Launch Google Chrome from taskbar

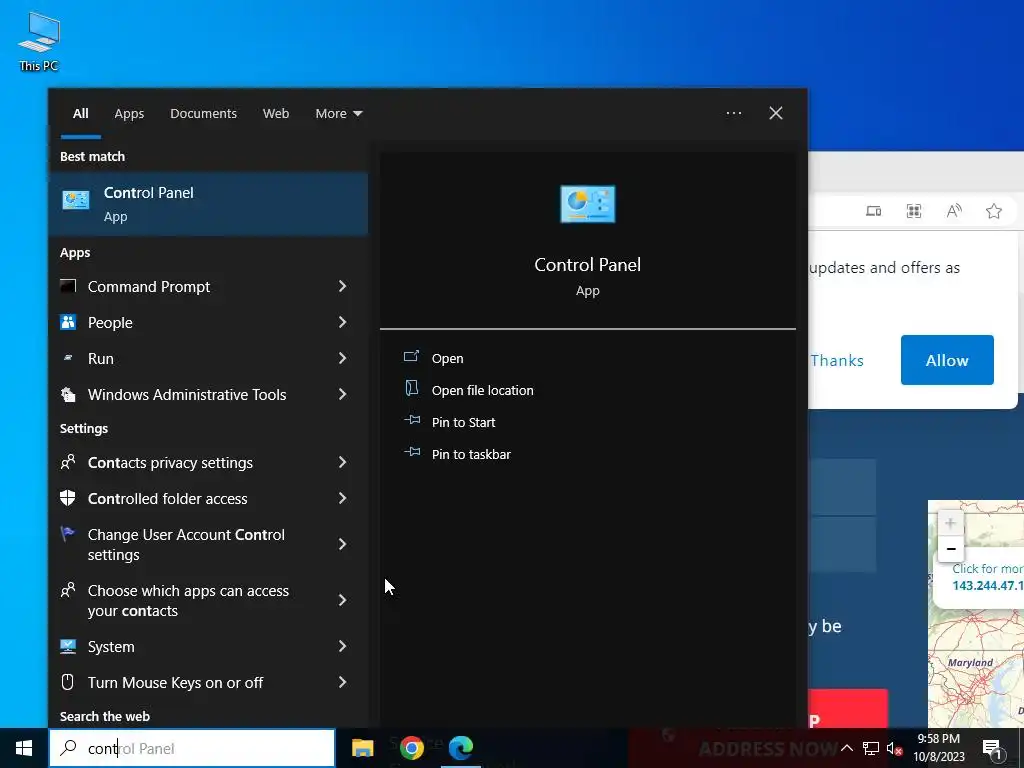411,748
